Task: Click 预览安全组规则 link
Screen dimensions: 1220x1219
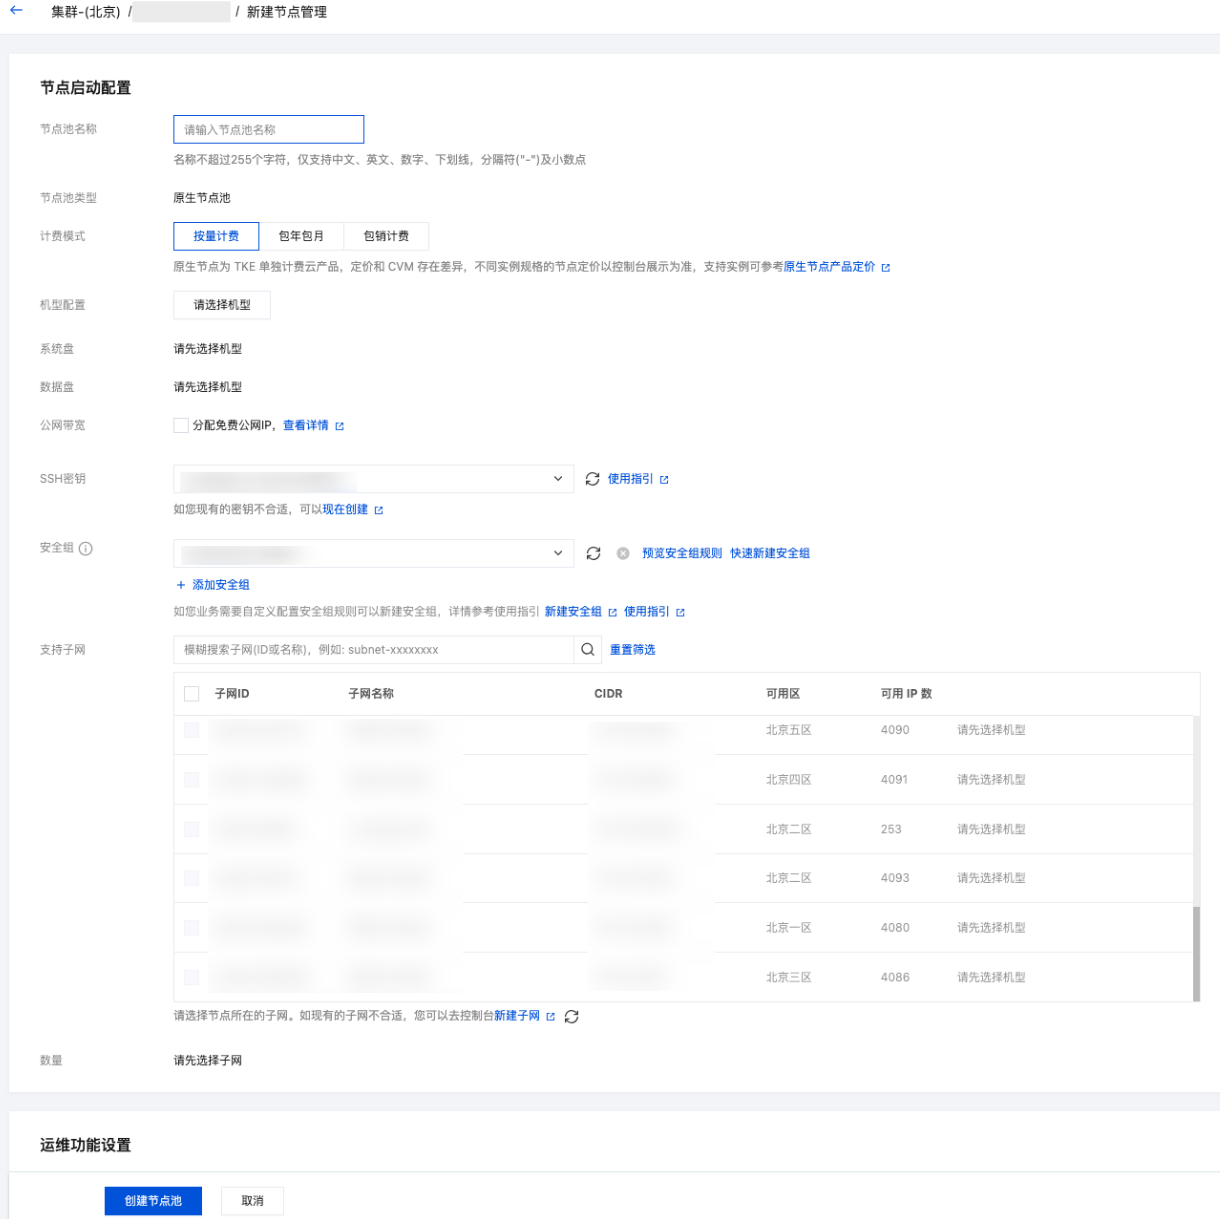Action: click(682, 553)
